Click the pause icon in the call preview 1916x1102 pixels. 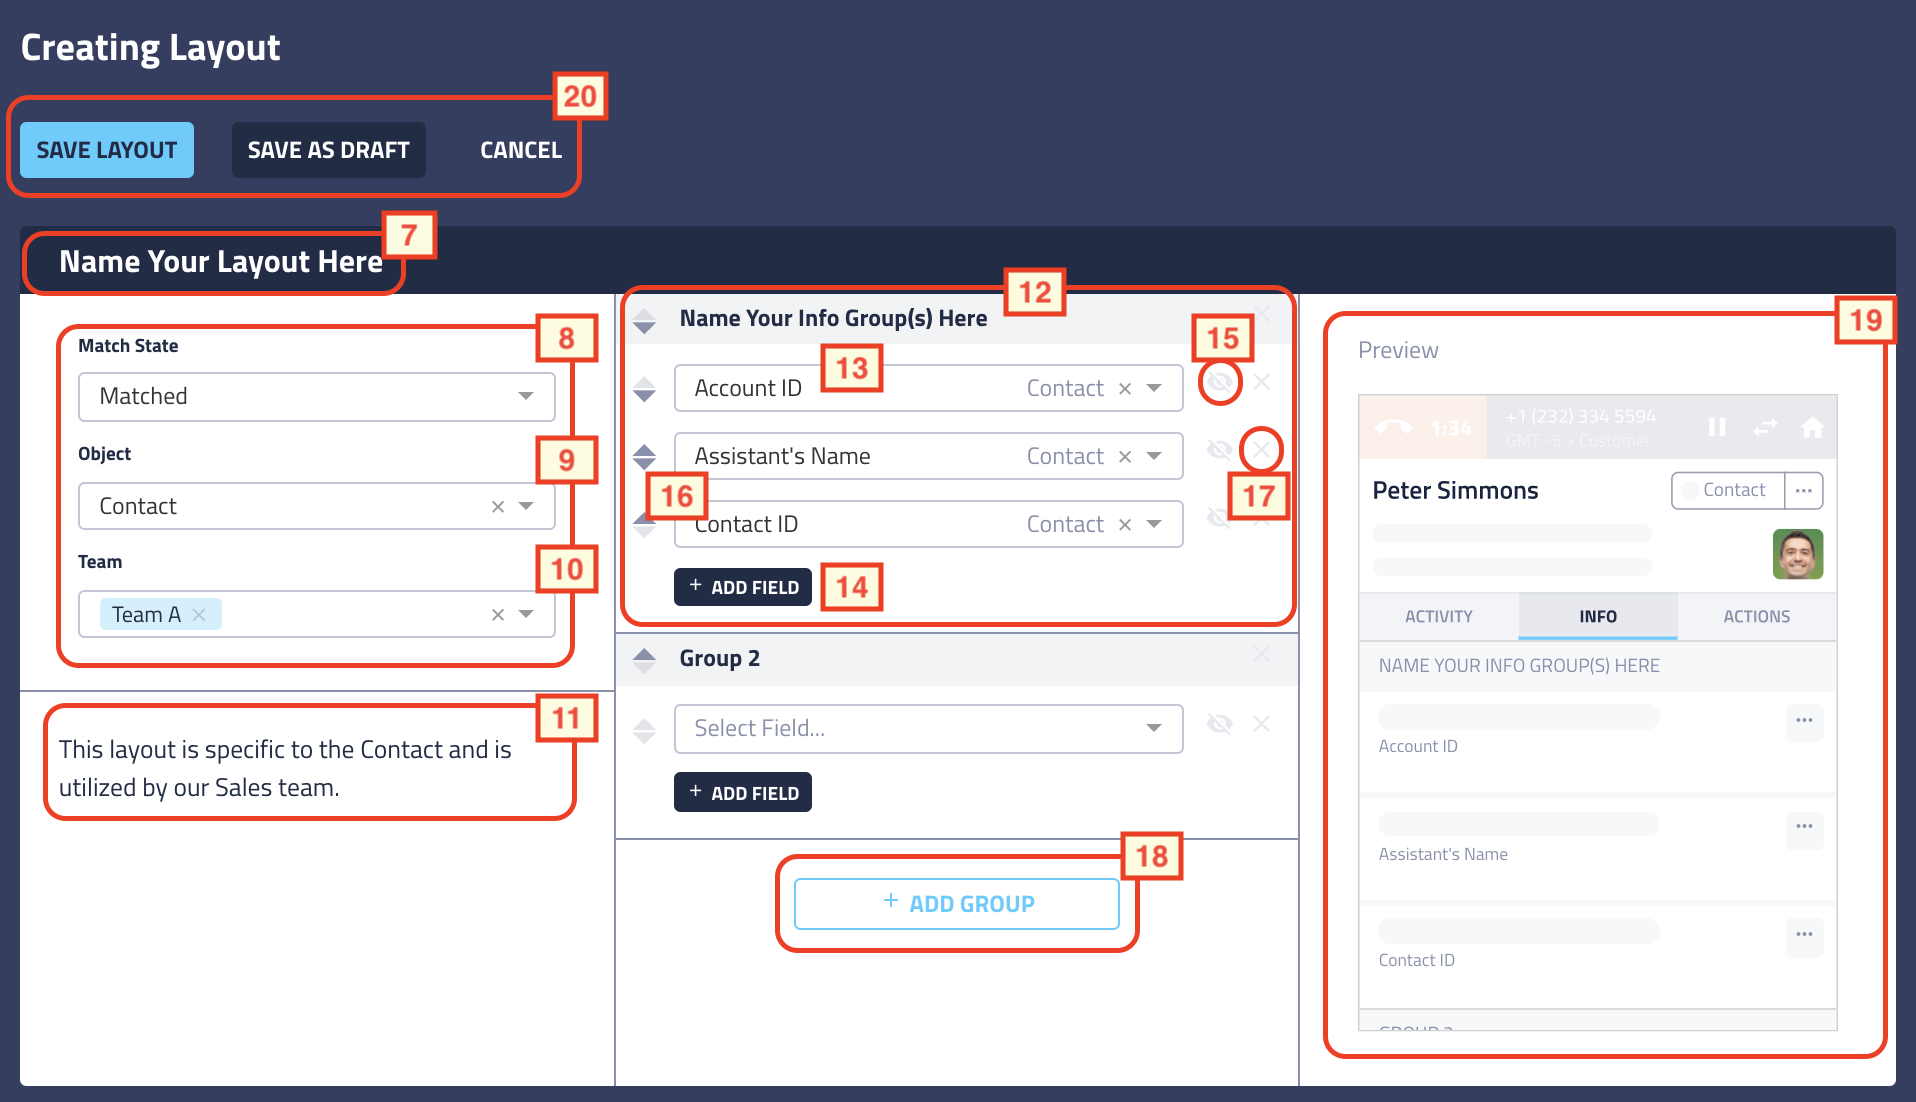[1718, 427]
